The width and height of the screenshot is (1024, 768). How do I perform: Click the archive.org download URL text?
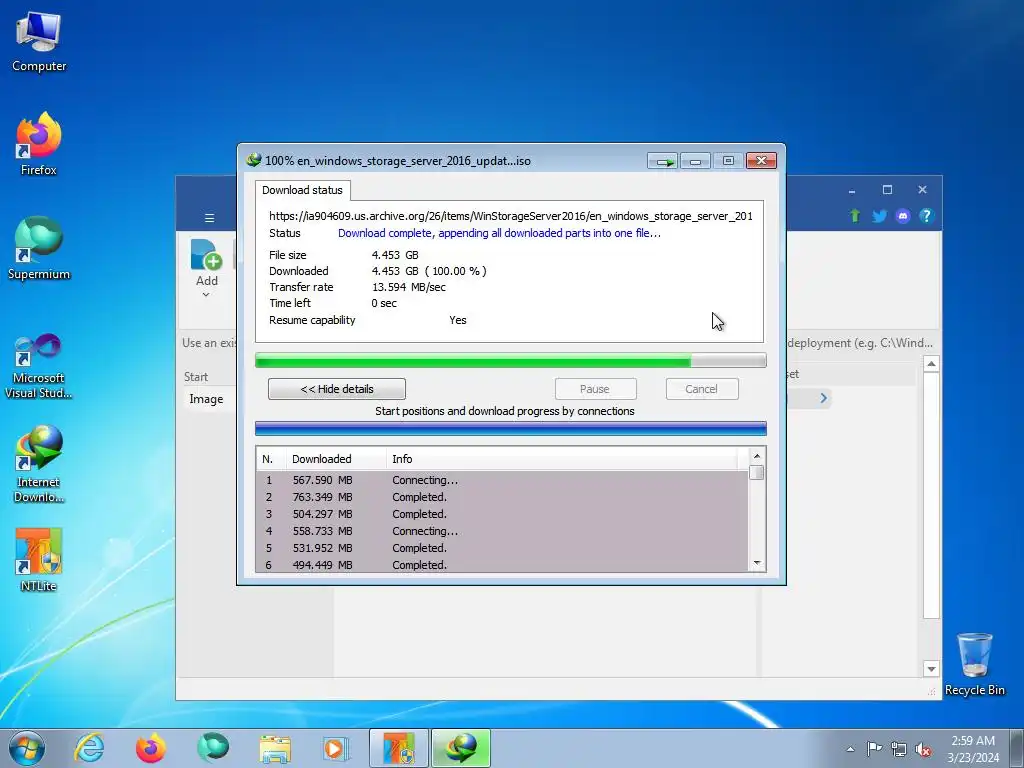click(x=511, y=216)
